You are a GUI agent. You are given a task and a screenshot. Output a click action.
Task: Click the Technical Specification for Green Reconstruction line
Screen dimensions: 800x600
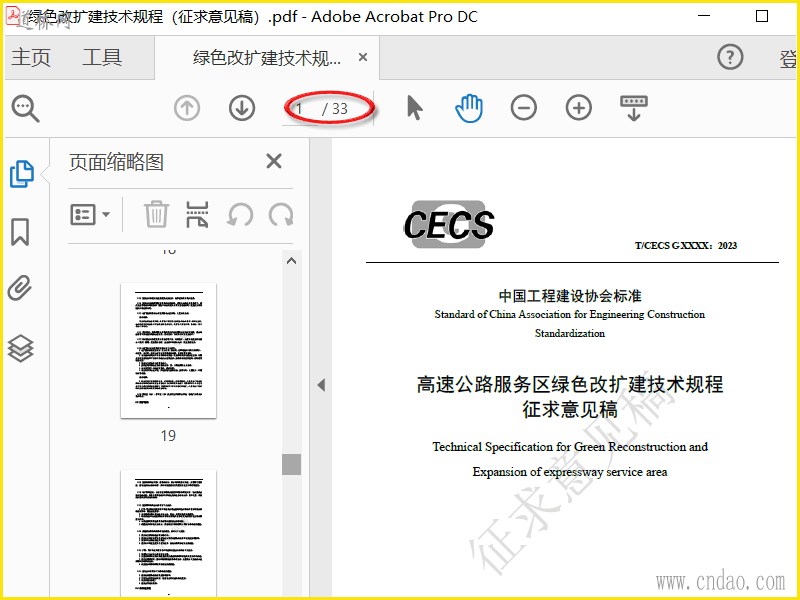pyautogui.click(x=570, y=447)
